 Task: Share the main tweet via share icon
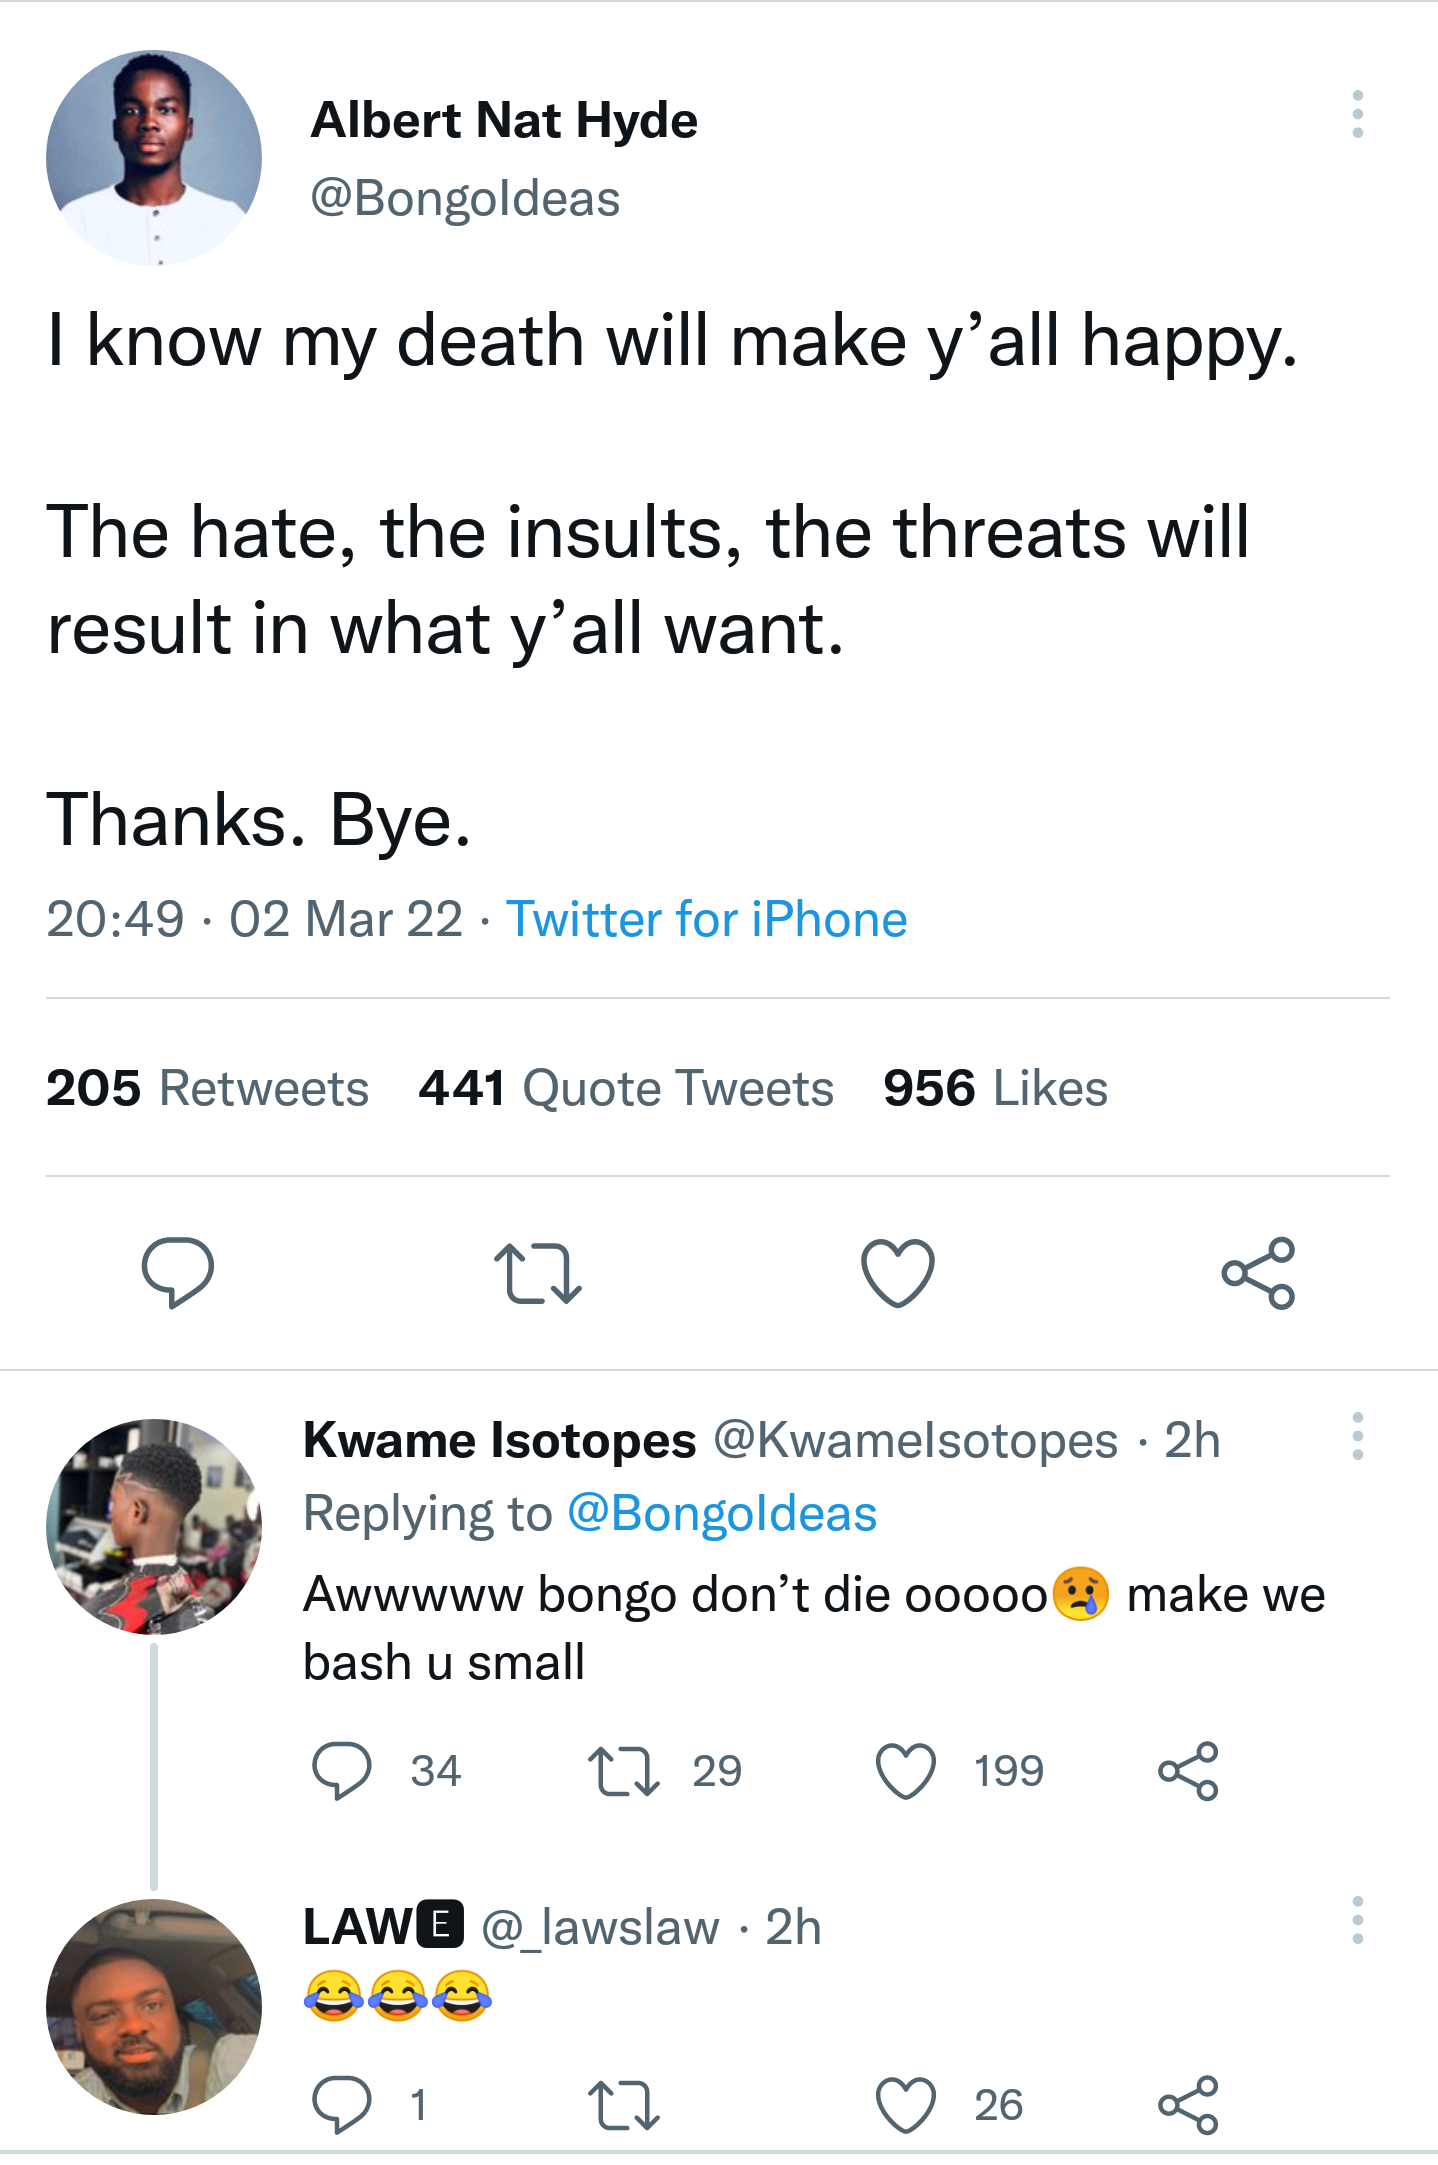1258,1272
